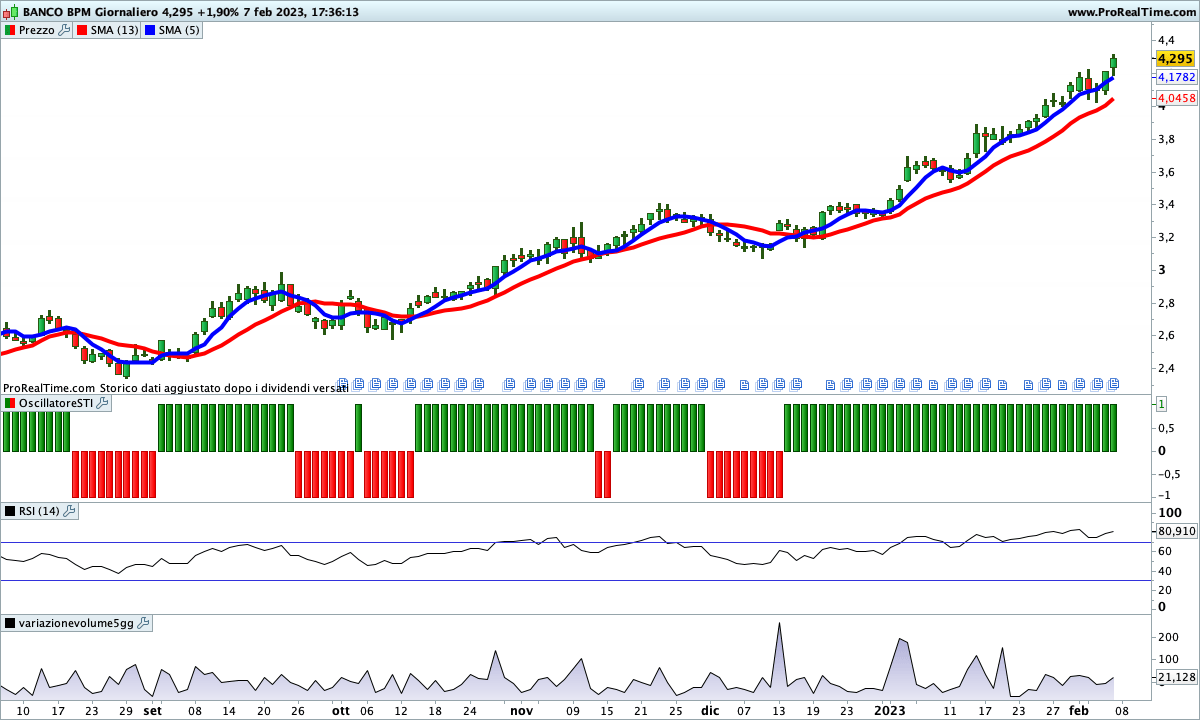
Task: Open Prezzo settings wrench icon
Action: coord(64,30)
